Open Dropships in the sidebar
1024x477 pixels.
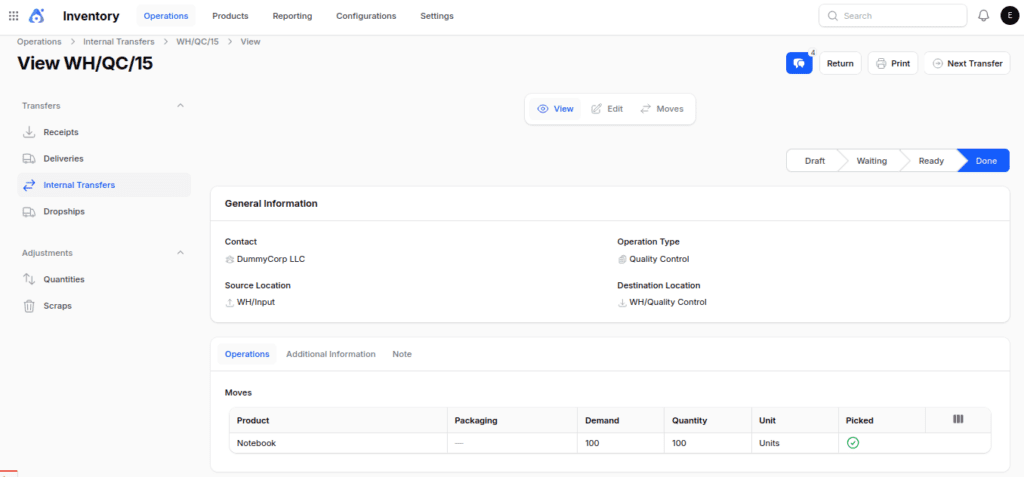click(104, 212)
